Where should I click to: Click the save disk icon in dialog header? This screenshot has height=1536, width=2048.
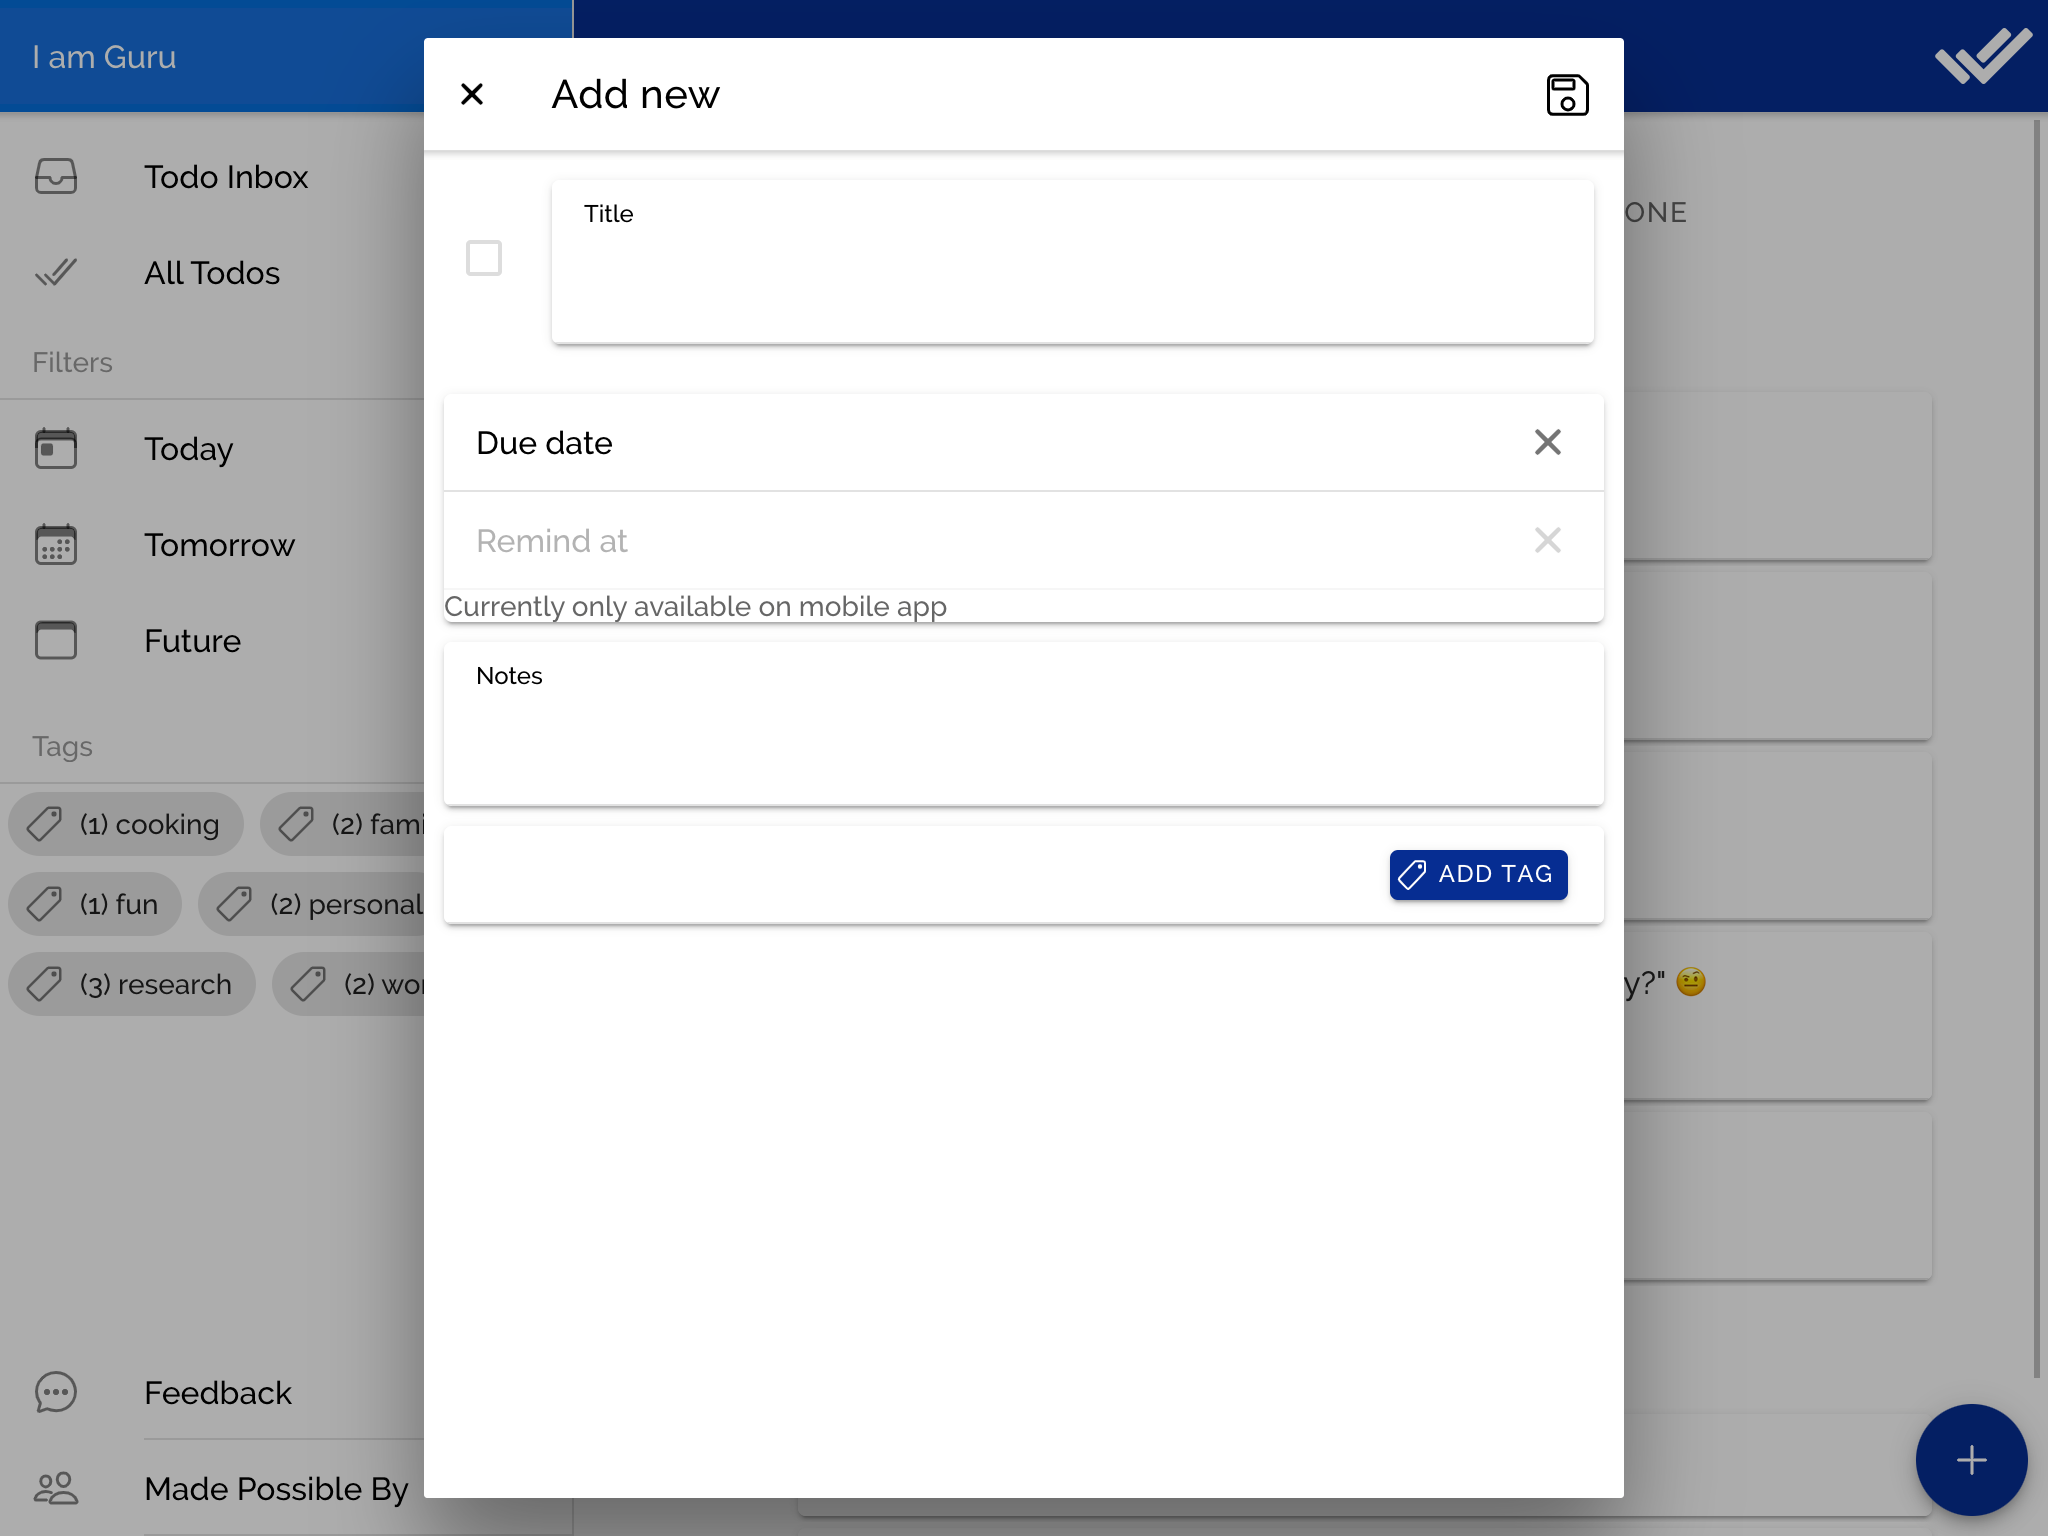pyautogui.click(x=1566, y=95)
